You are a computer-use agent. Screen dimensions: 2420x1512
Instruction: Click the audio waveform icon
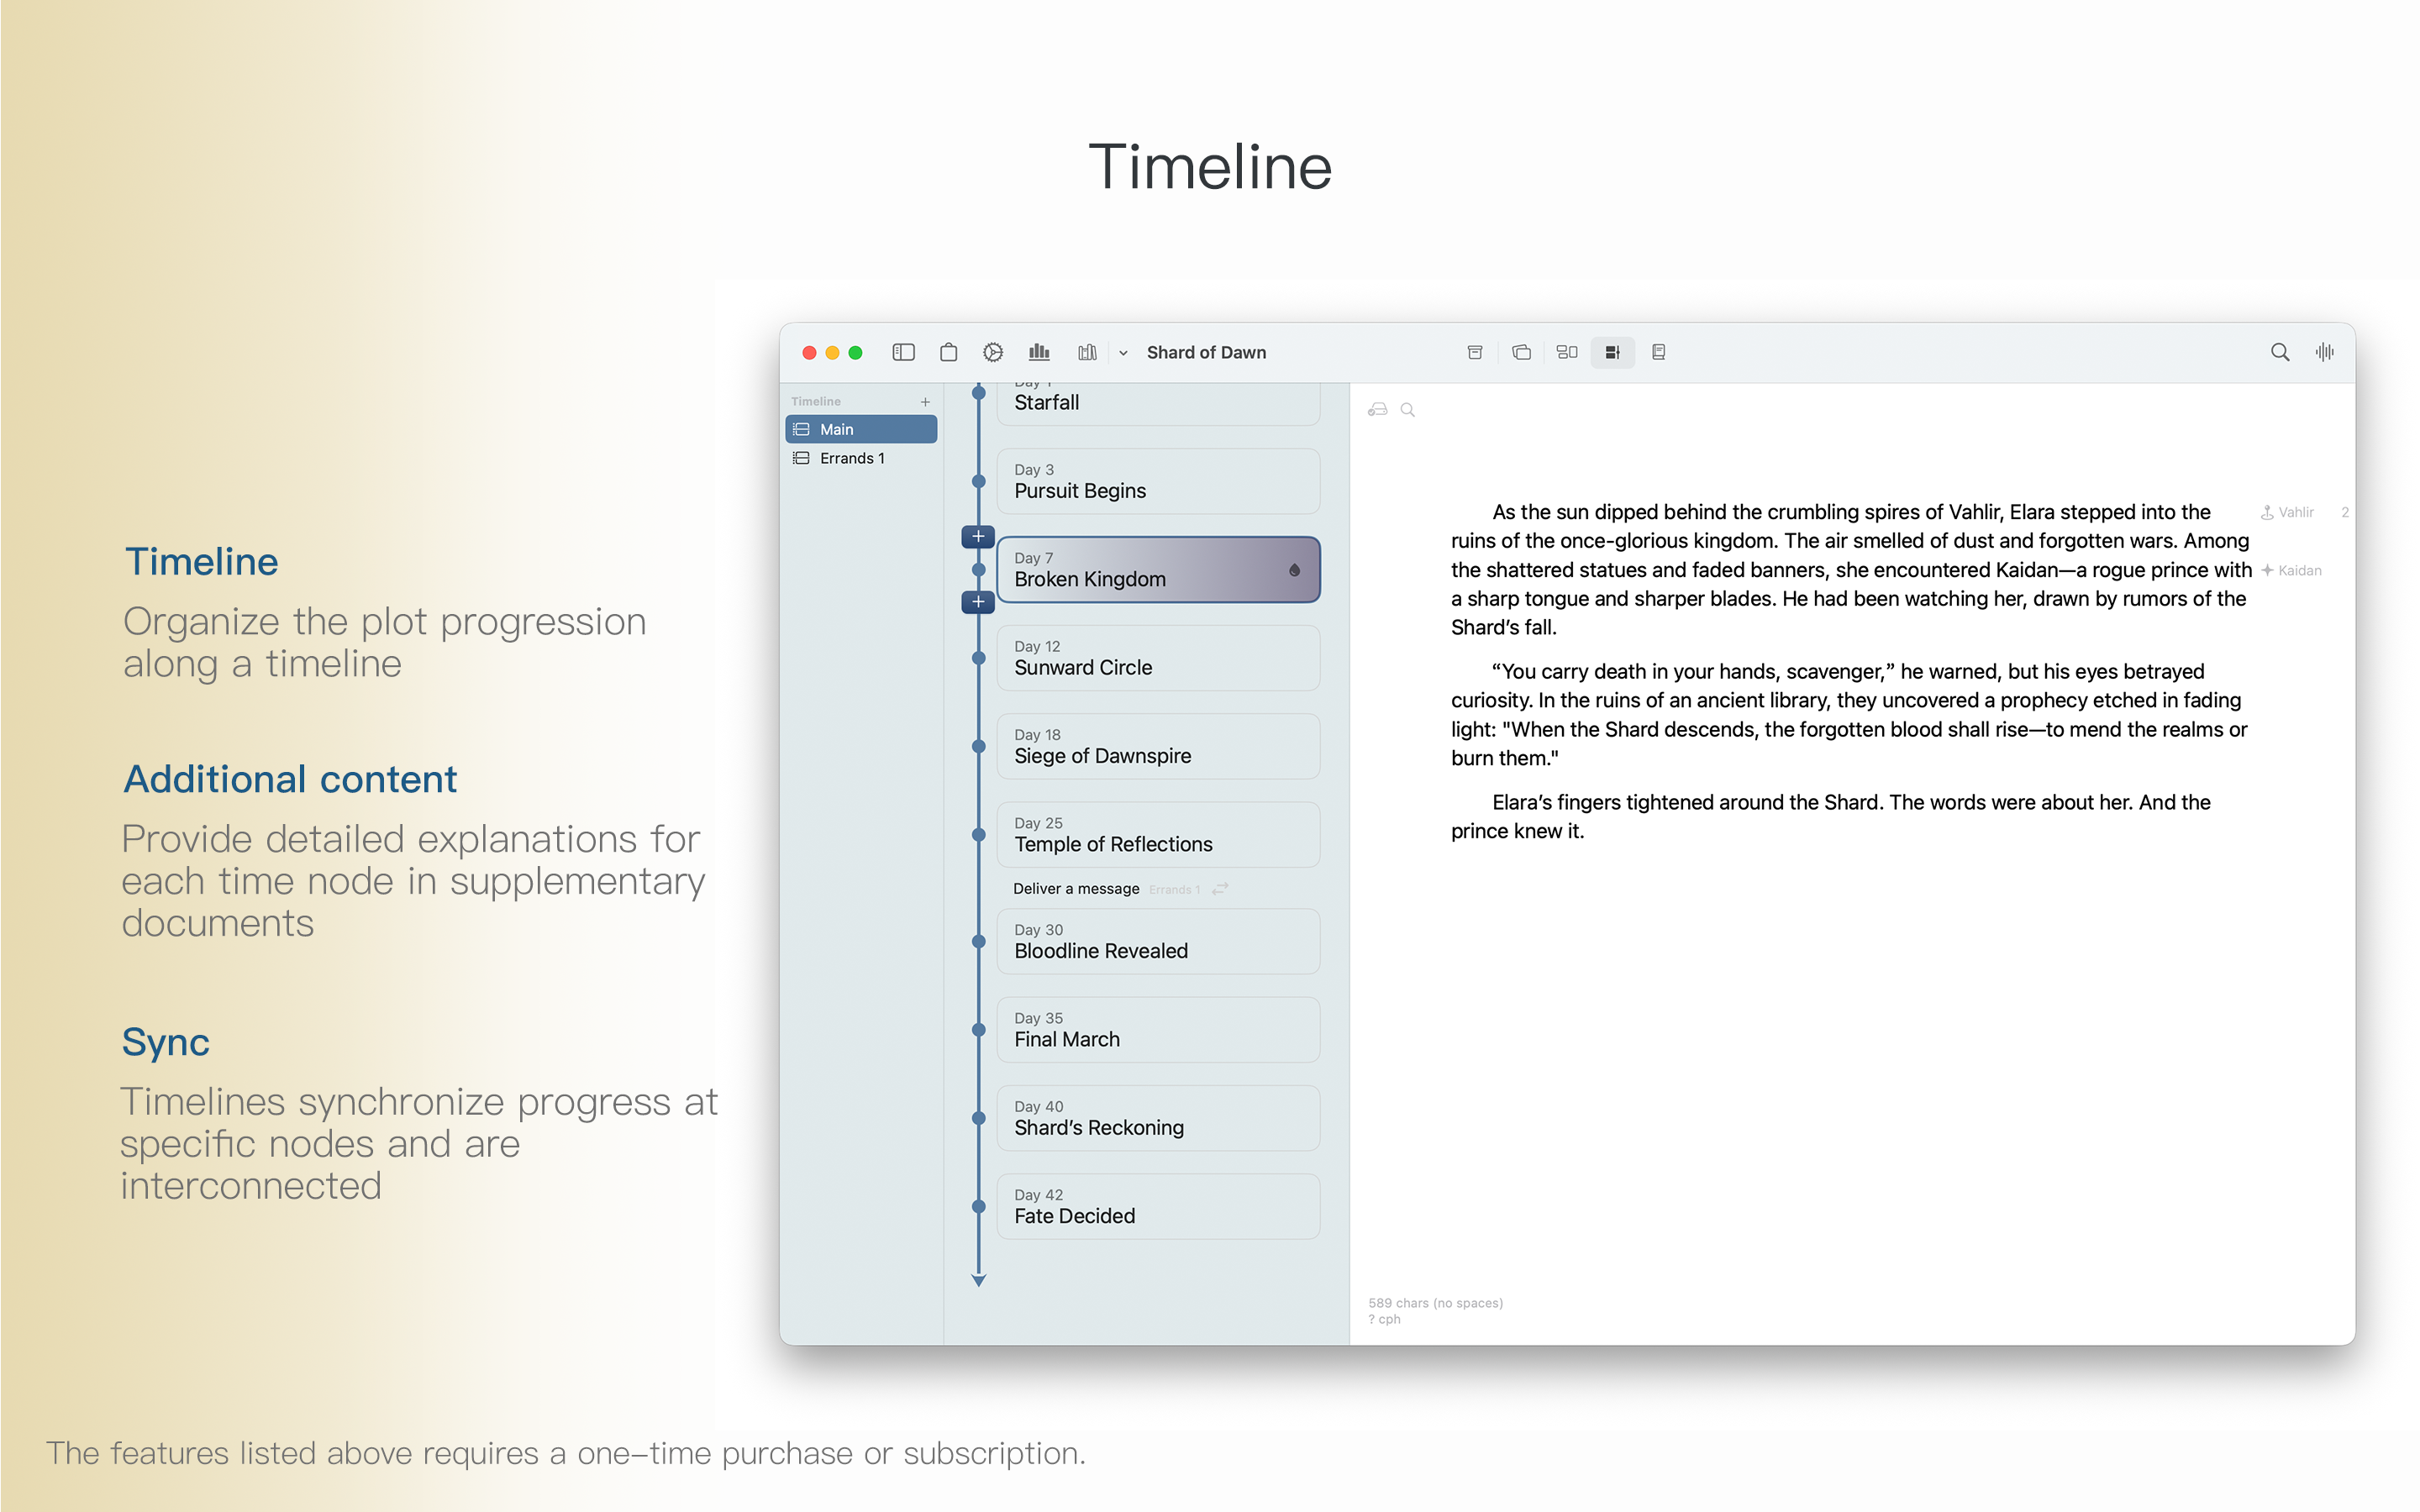[2324, 352]
